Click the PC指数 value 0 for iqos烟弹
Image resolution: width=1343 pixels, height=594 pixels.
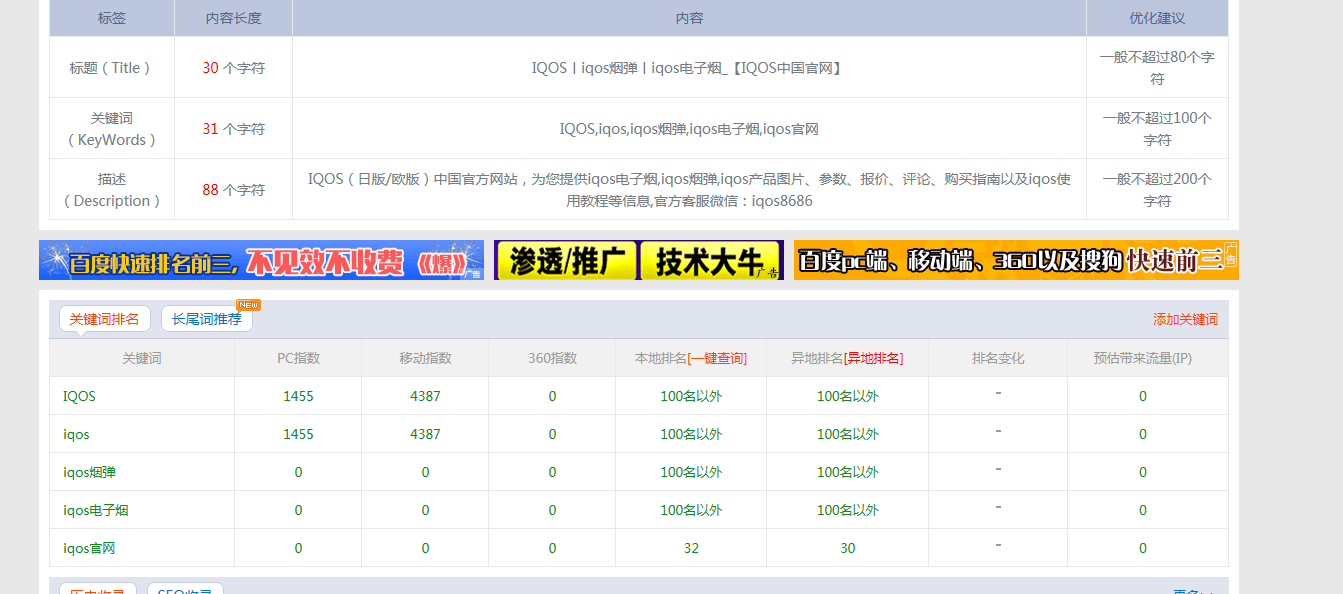pyautogui.click(x=298, y=472)
